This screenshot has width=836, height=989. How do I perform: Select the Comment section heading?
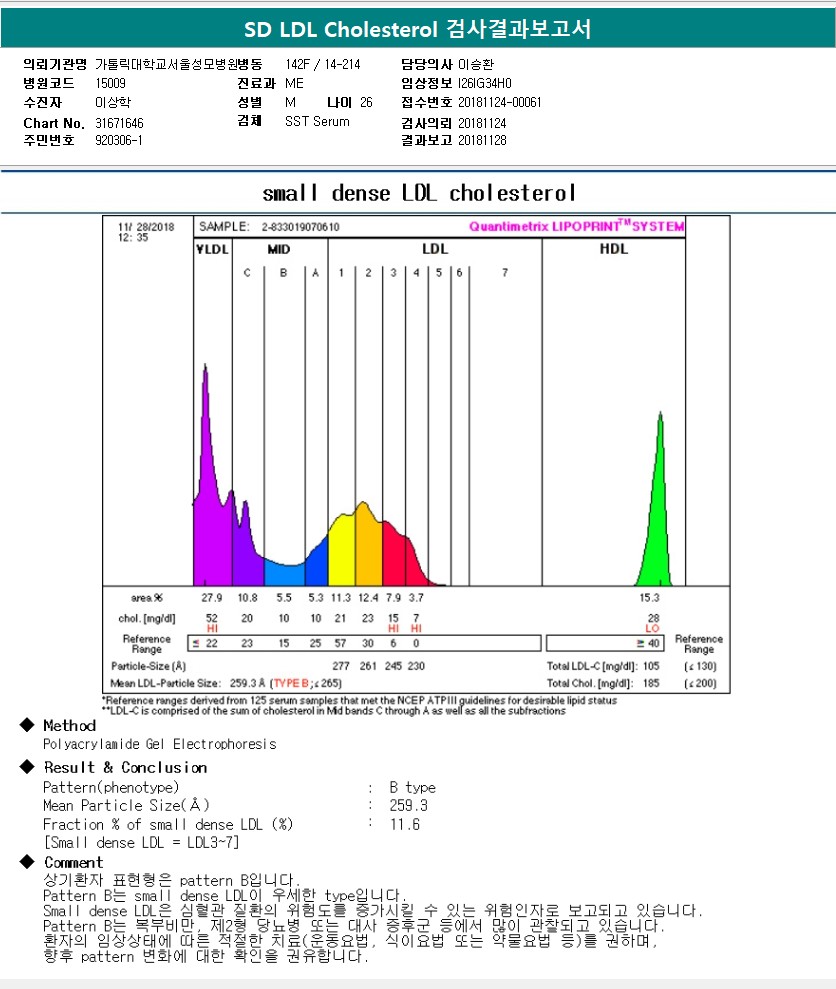tap(73, 862)
